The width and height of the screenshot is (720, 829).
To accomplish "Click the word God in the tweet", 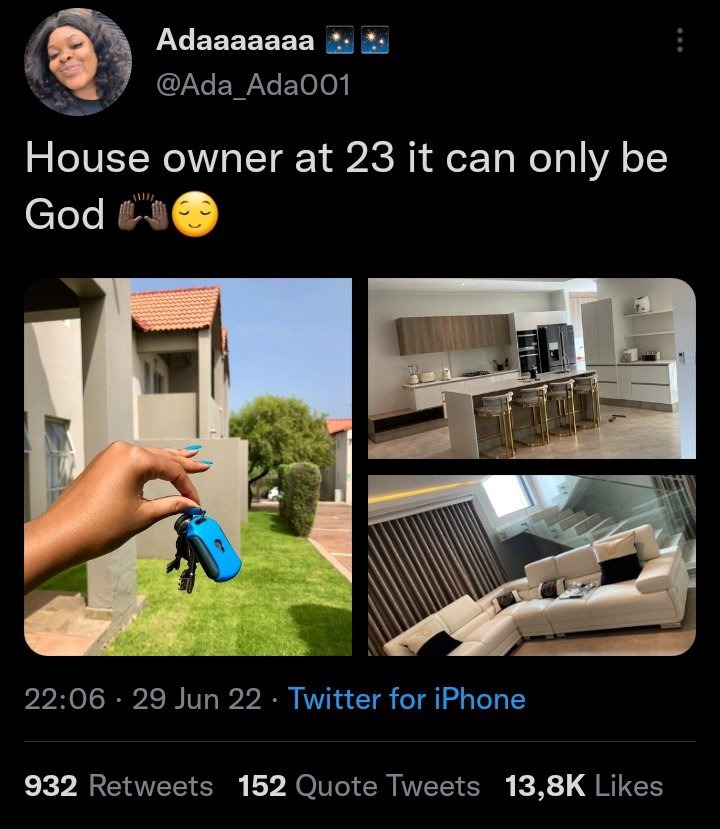I will pyautogui.click(x=64, y=214).
